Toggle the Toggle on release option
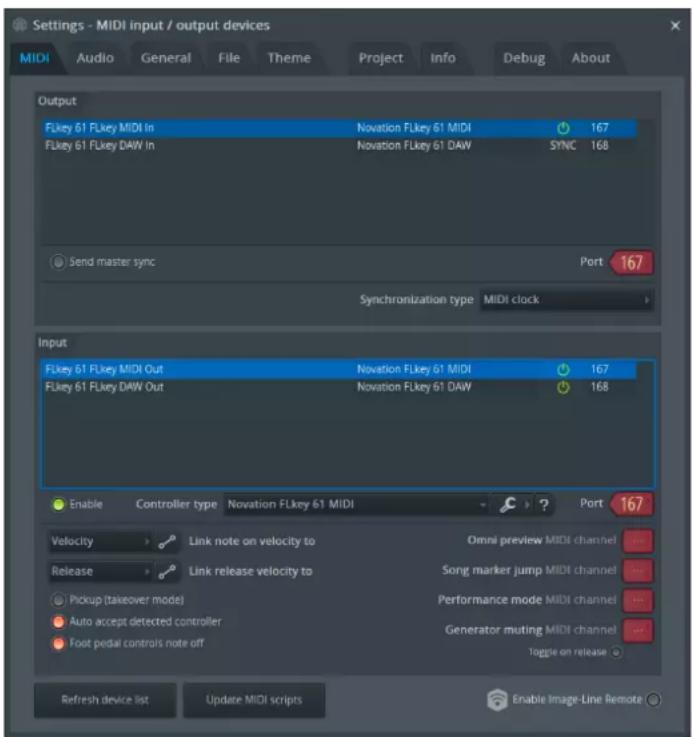 [616, 652]
